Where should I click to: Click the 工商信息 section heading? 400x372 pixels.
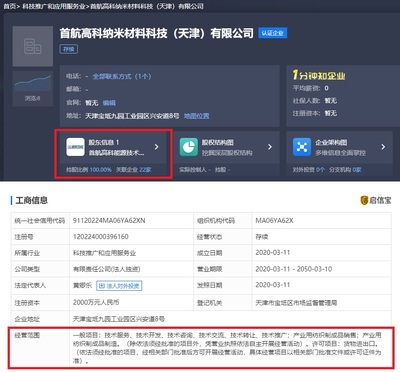32,200
